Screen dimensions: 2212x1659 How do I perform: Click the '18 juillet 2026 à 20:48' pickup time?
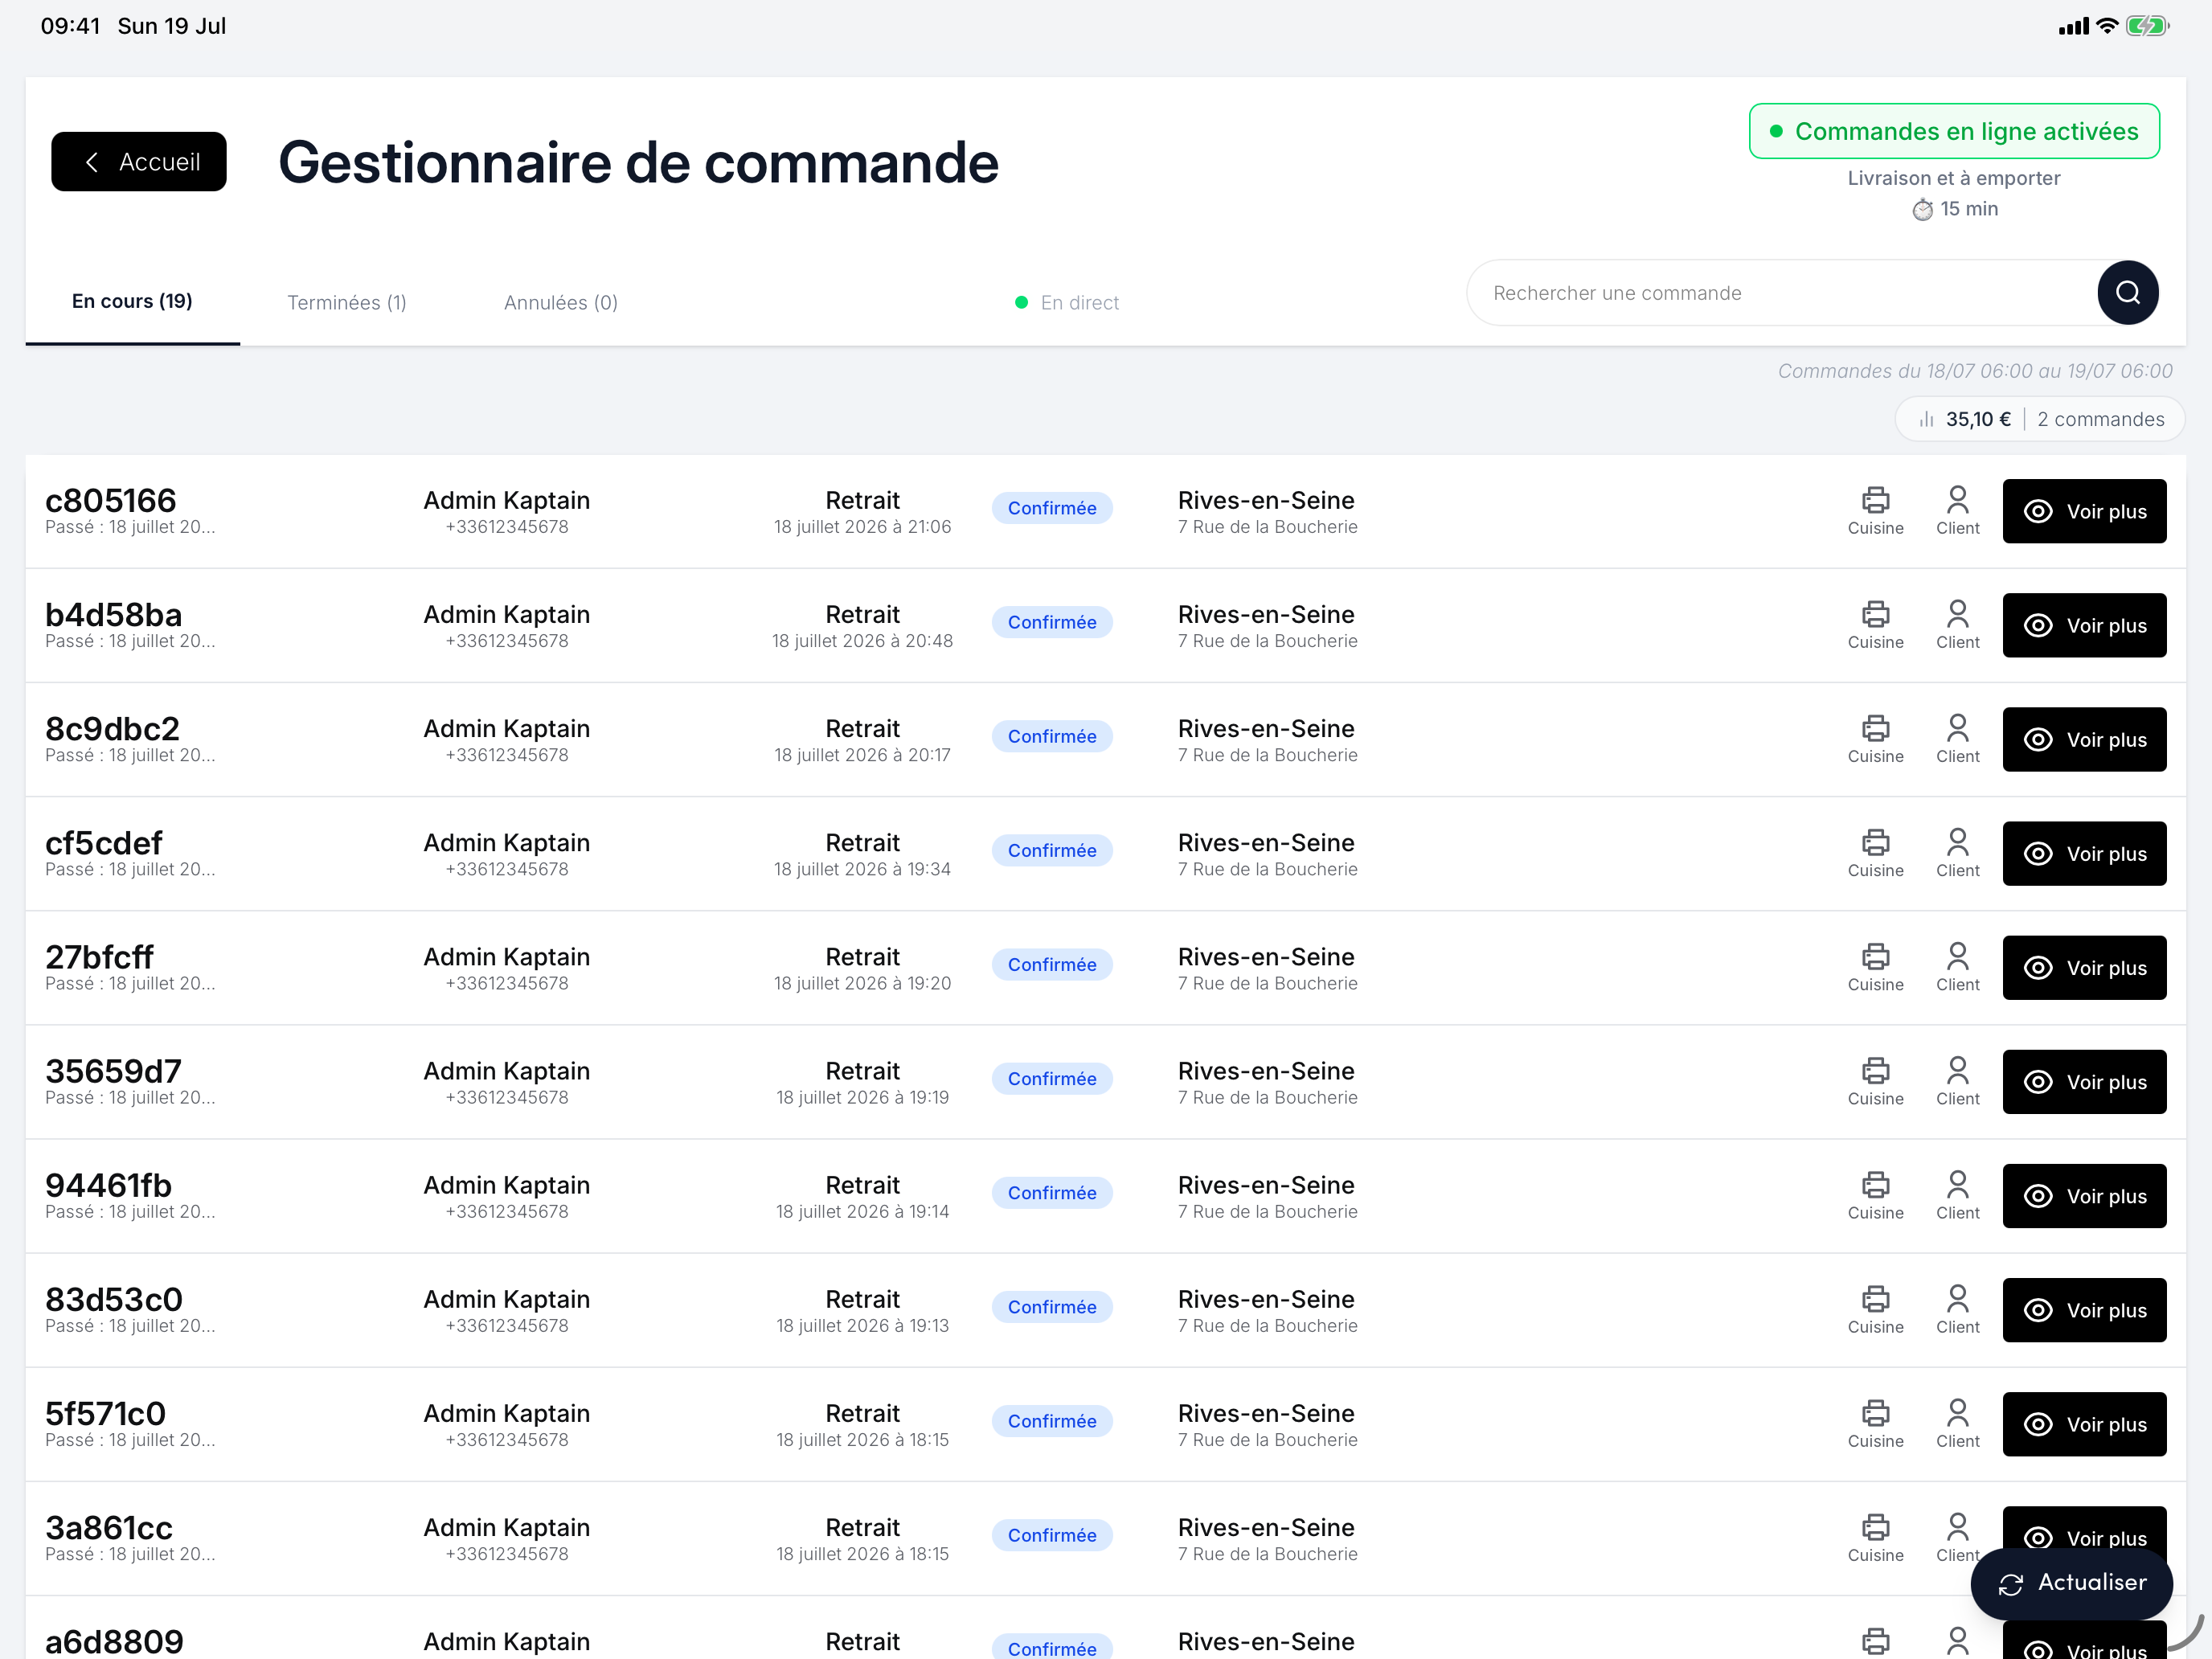(862, 641)
